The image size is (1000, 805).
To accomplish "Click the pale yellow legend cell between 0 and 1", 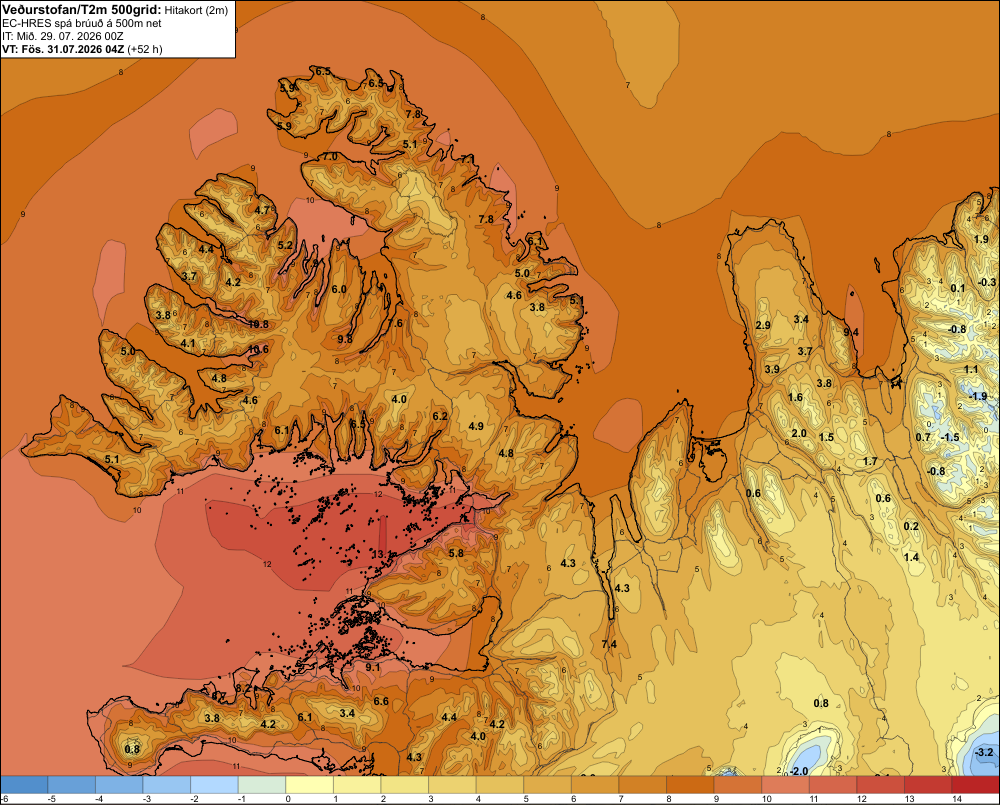I will (309, 784).
